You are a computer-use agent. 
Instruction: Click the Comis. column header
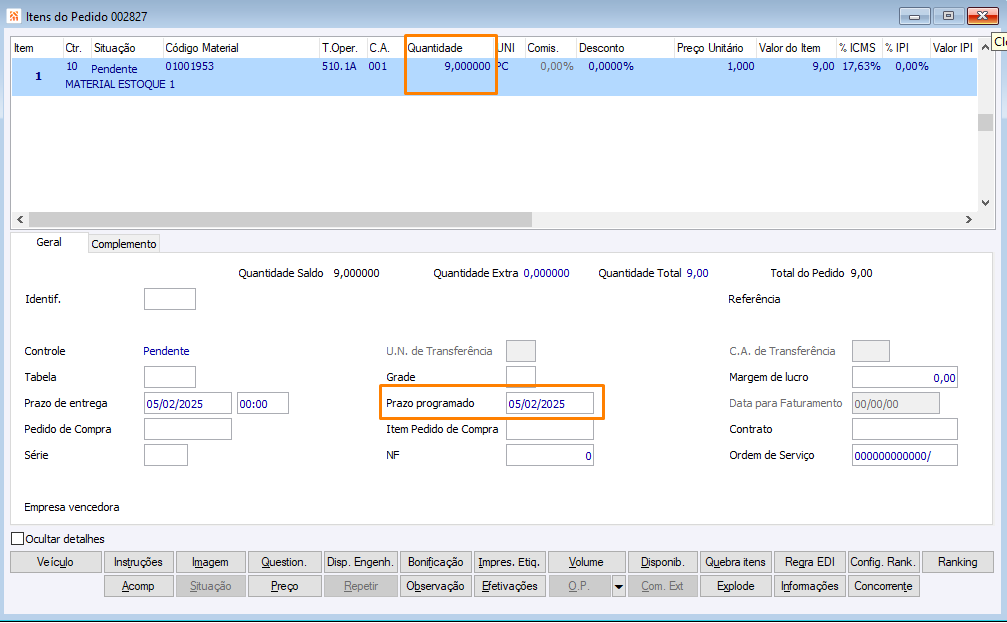[550, 48]
